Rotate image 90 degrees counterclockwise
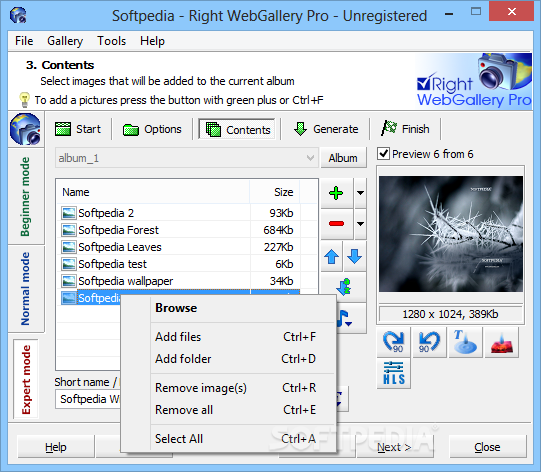The height and width of the screenshot is (472, 541). coord(430,342)
